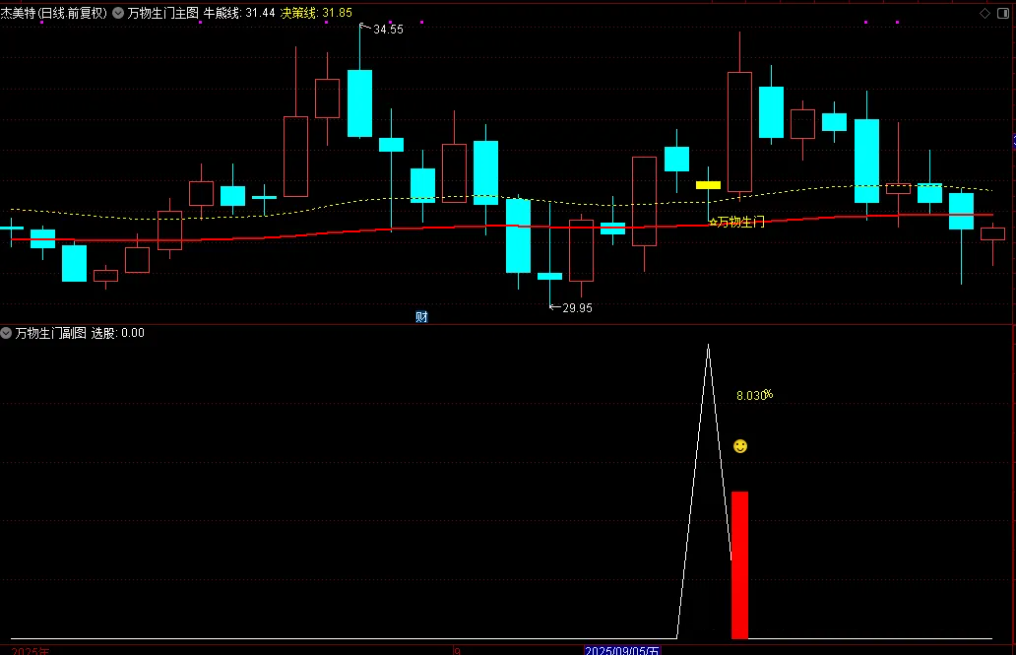The height and width of the screenshot is (655, 1016).
Task: Click the tall cyan candle below 34.55
Action: [360, 103]
